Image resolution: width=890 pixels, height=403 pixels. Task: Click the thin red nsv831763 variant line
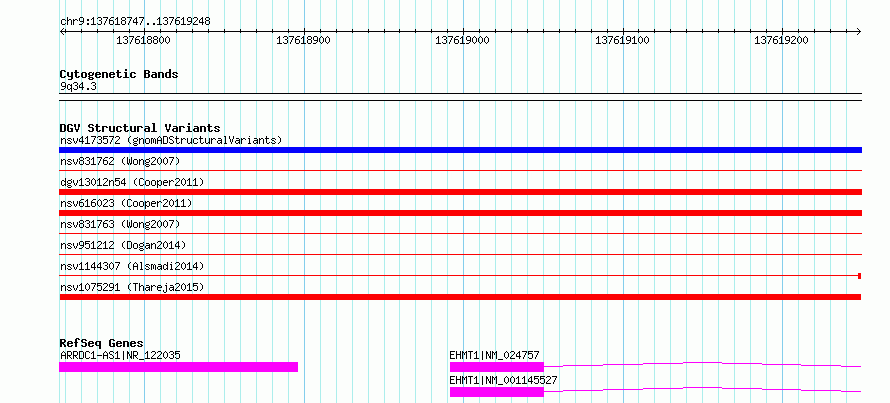pyautogui.click(x=460, y=233)
